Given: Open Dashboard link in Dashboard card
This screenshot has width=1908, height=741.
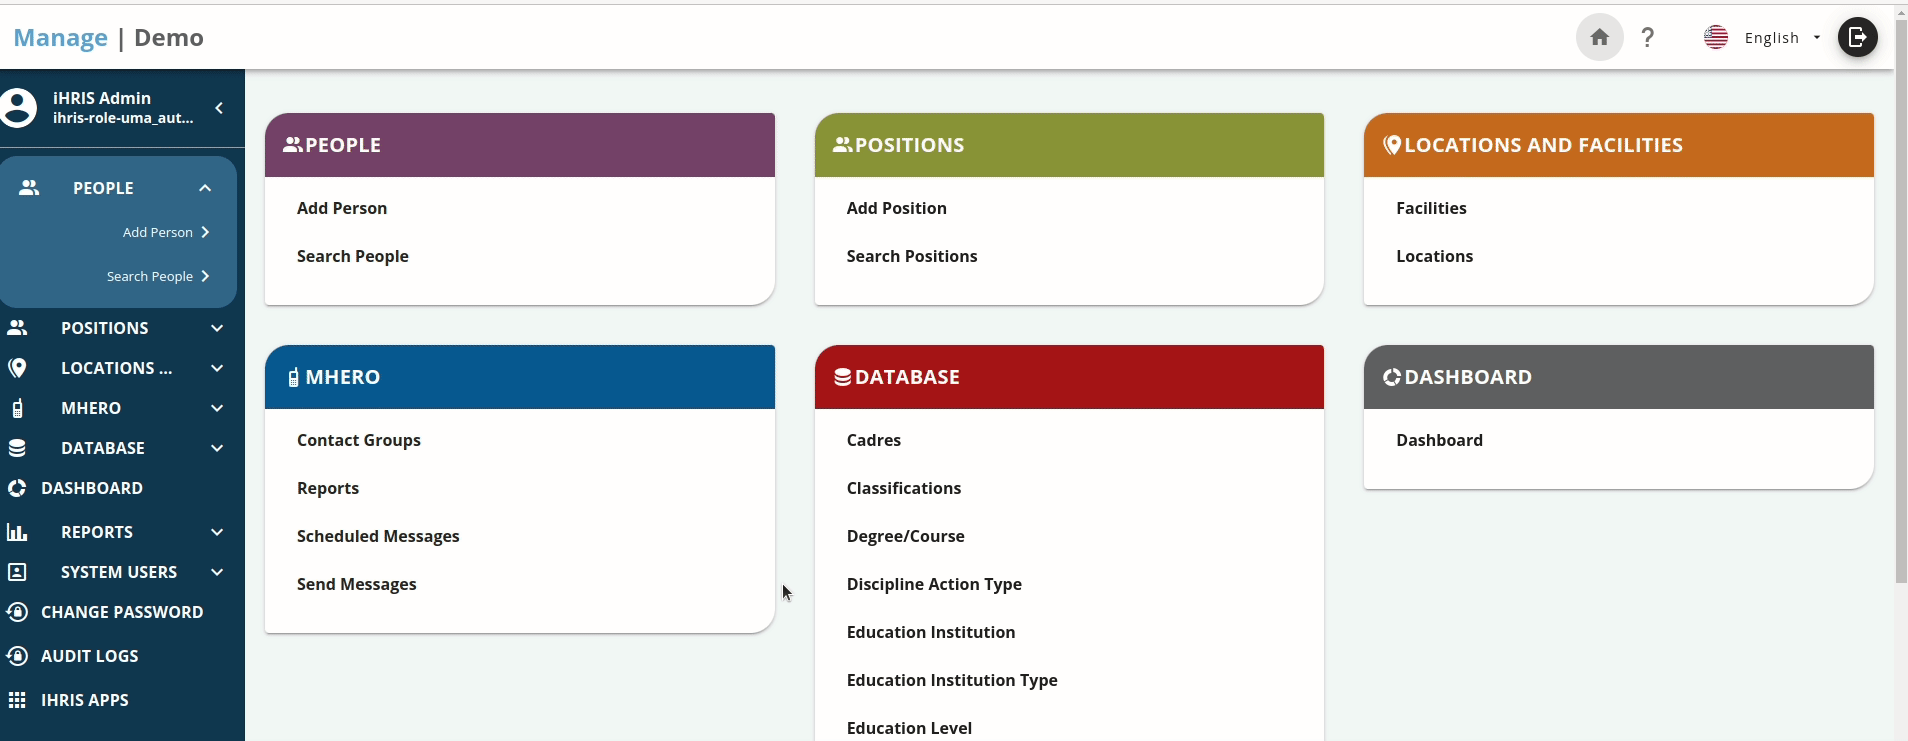Looking at the screenshot, I should tap(1439, 440).
